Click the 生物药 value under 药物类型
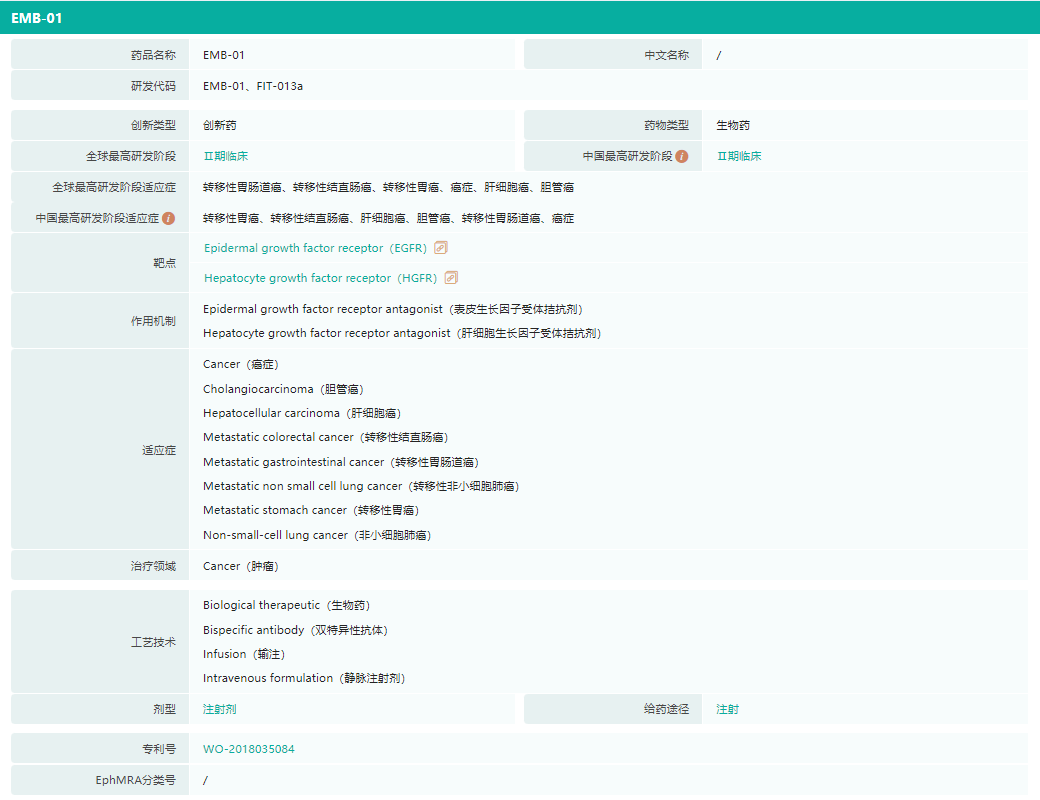This screenshot has width=1040, height=800. point(733,126)
